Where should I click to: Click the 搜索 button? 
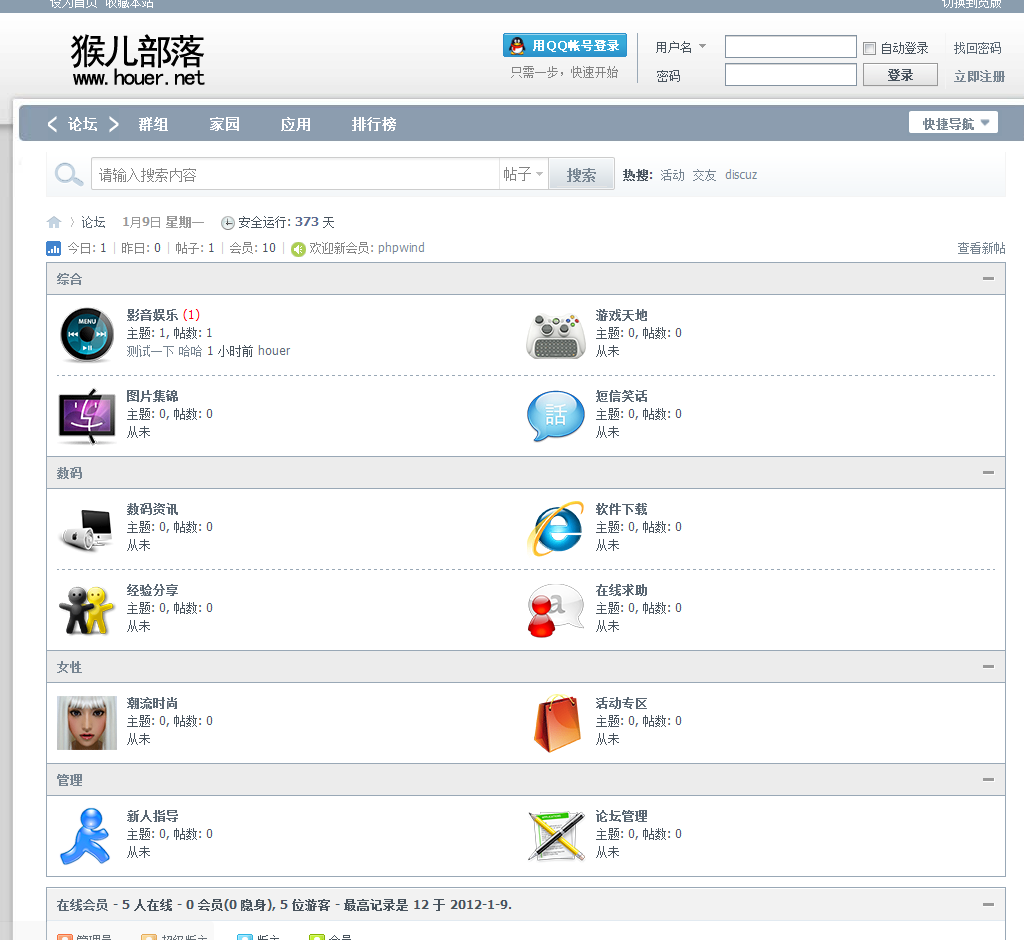(581, 175)
